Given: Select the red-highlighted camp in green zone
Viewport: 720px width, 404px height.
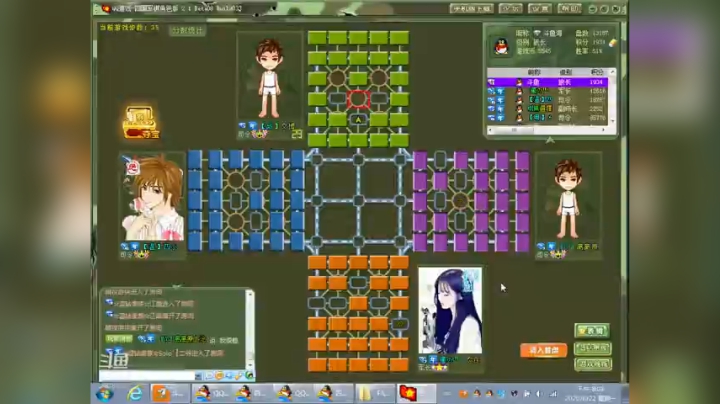Looking at the screenshot, I should (x=358, y=99).
